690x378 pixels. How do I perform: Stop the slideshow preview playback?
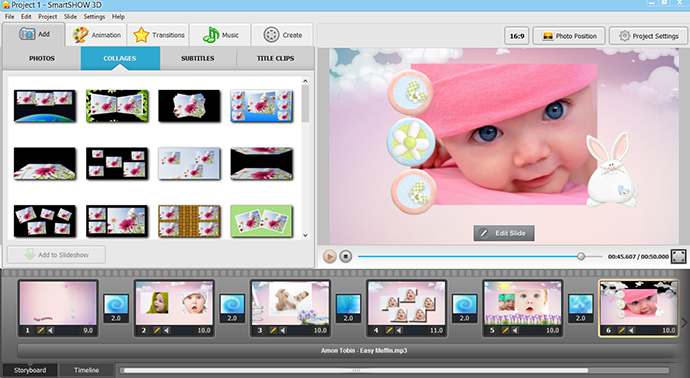[x=346, y=256]
